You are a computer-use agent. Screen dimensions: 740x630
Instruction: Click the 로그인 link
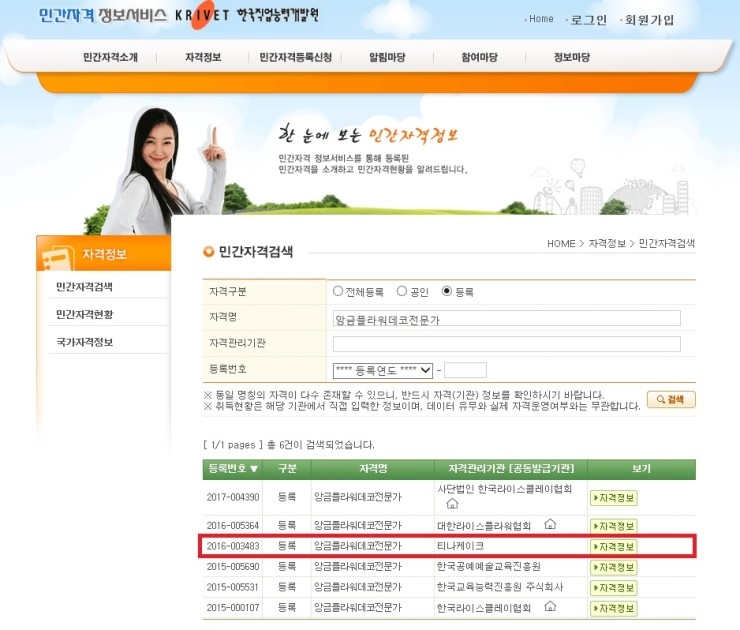pyautogui.click(x=589, y=20)
